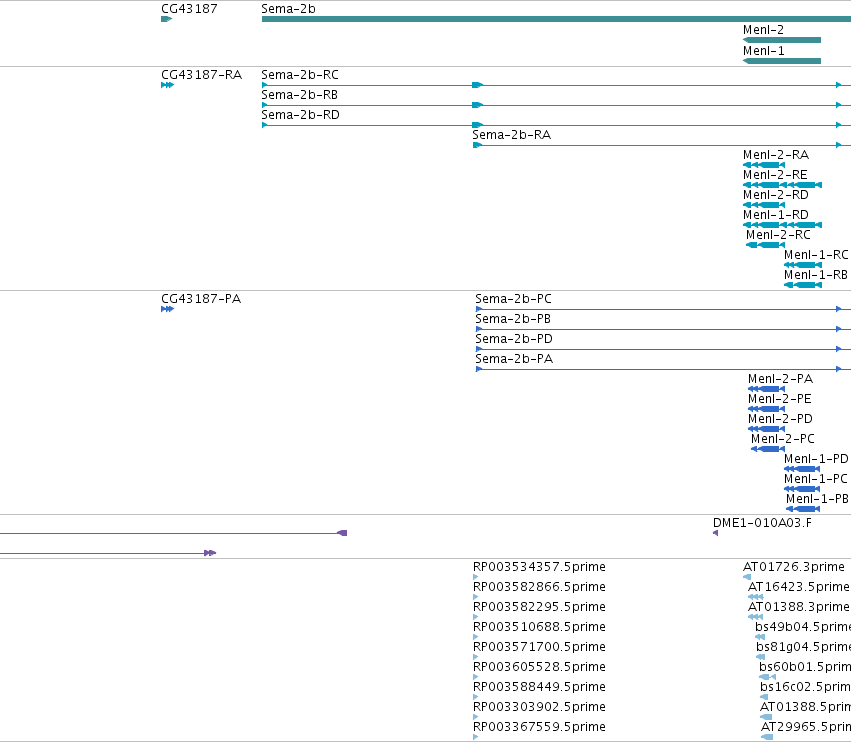Screen dimensions: 851x742
Task: Open EST AT01726.3prime
Action: 793,567
